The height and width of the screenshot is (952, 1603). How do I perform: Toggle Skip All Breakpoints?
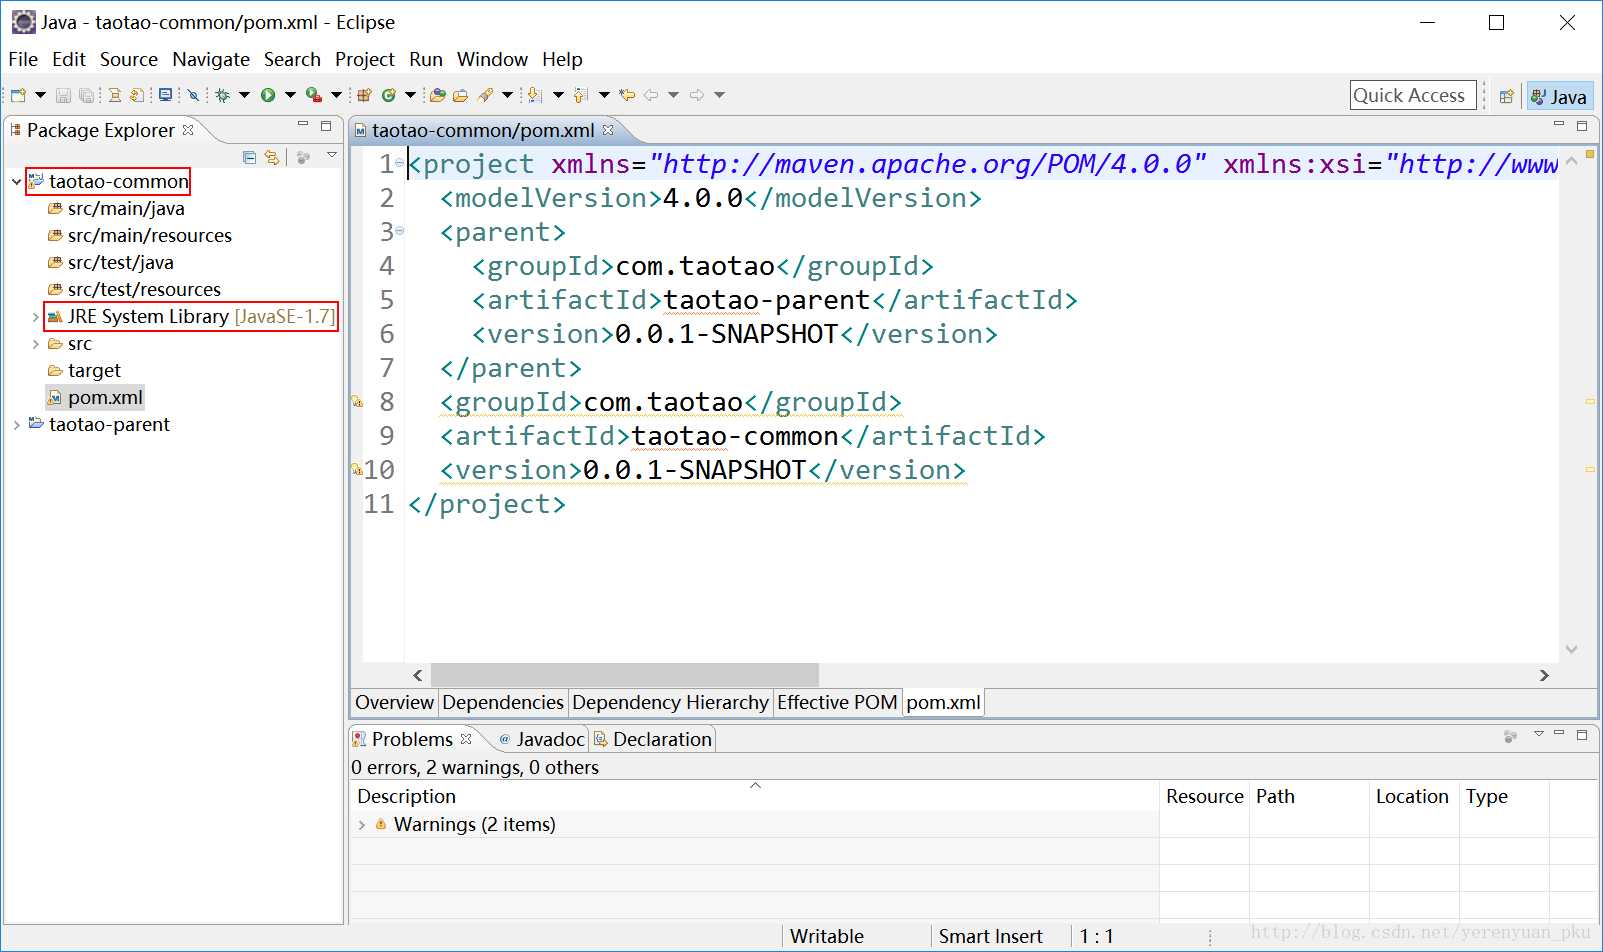[x=193, y=95]
